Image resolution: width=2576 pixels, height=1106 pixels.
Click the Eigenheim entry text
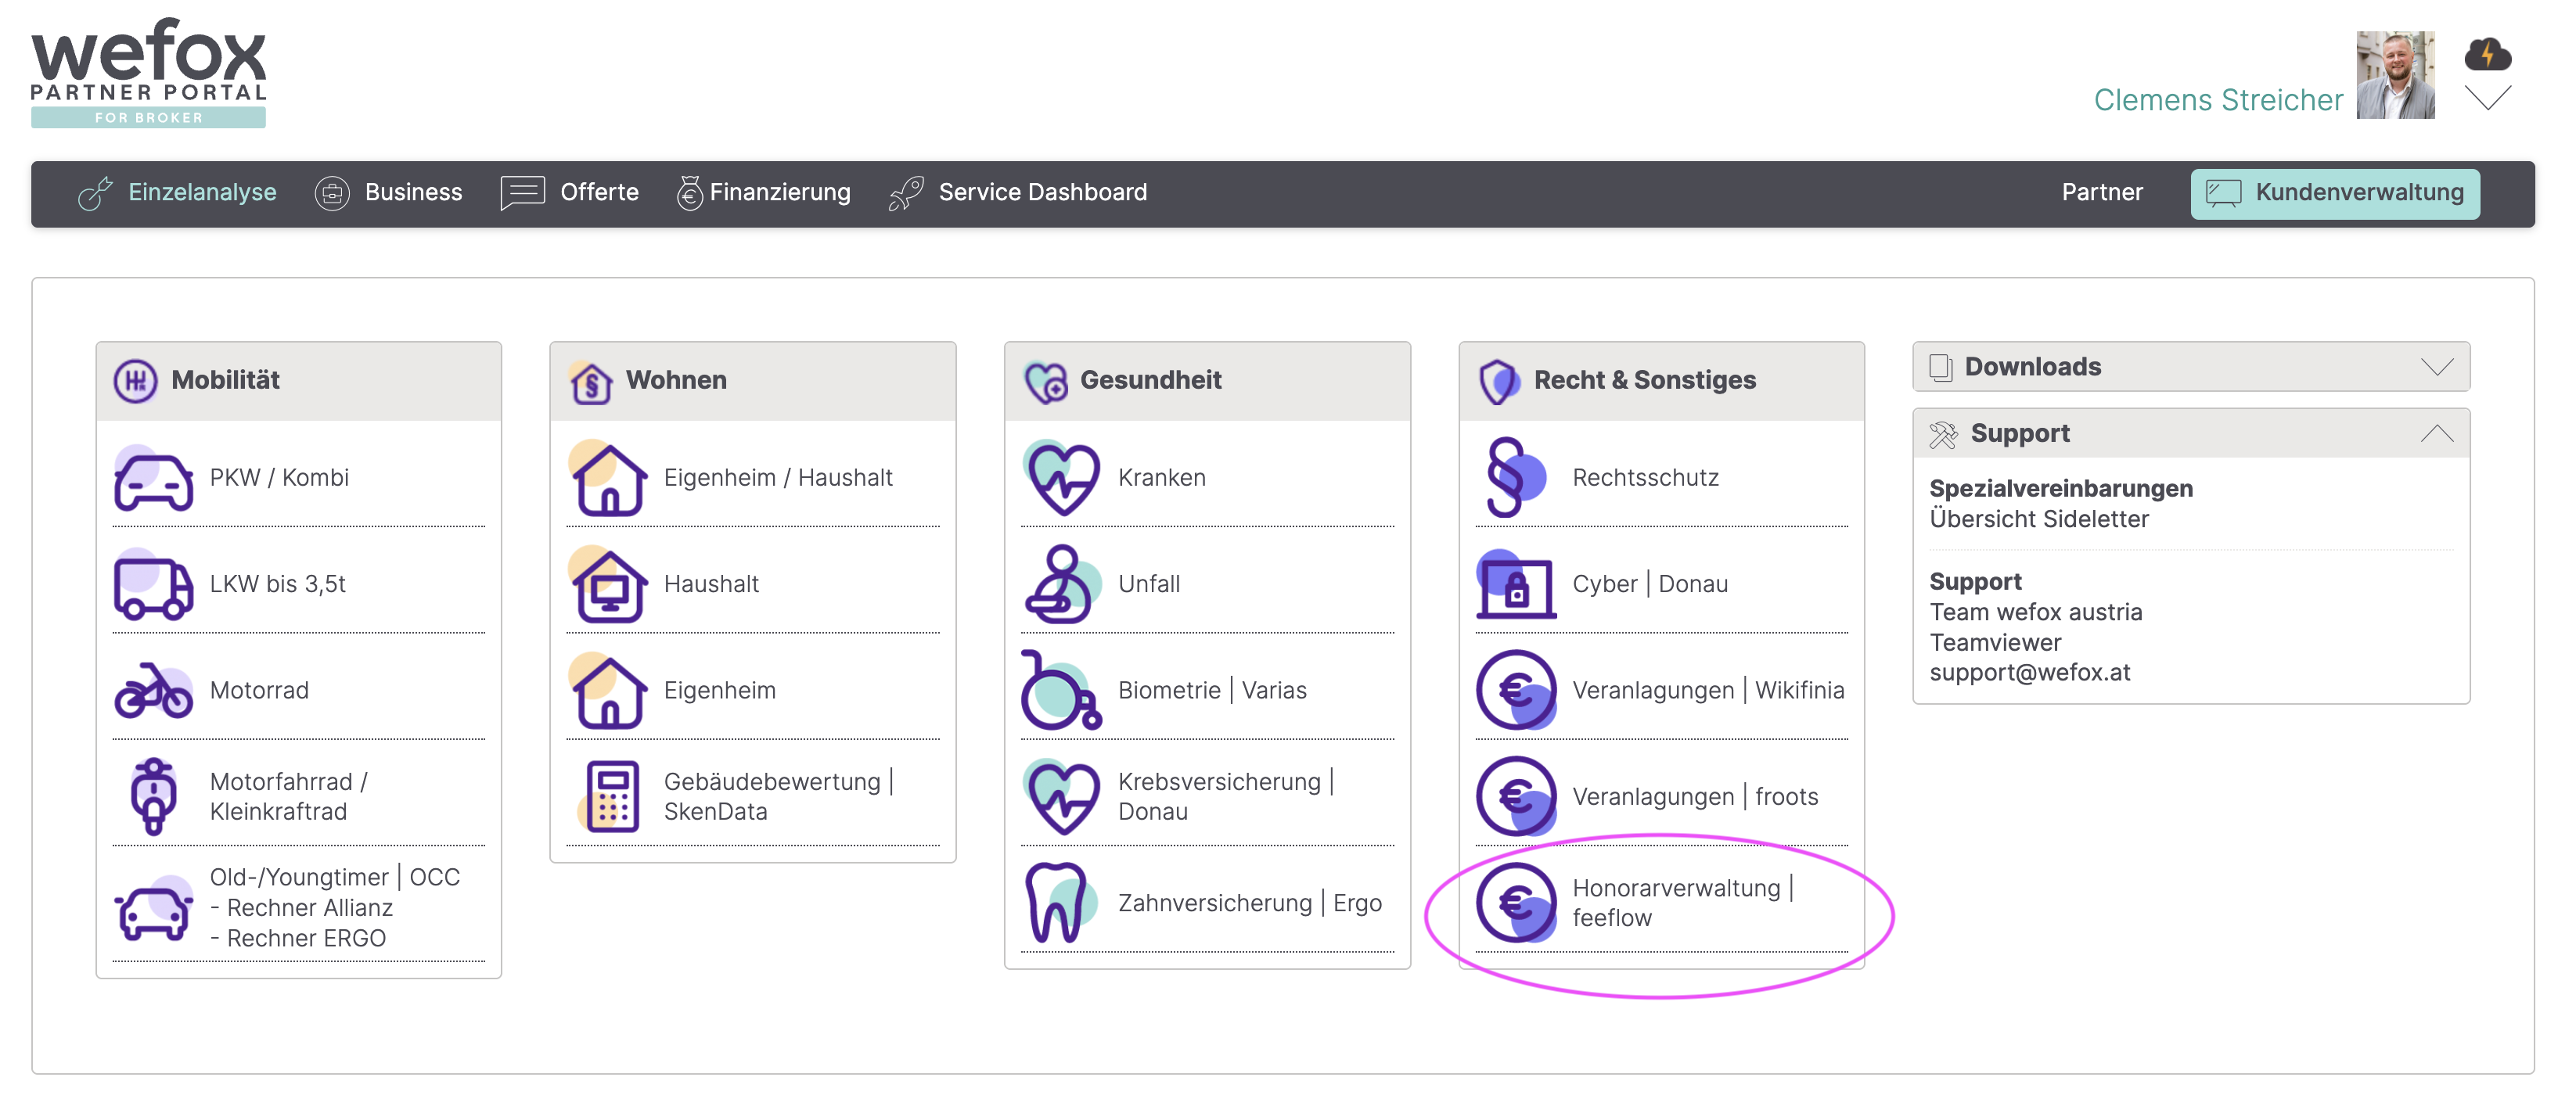pyautogui.click(x=719, y=691)
